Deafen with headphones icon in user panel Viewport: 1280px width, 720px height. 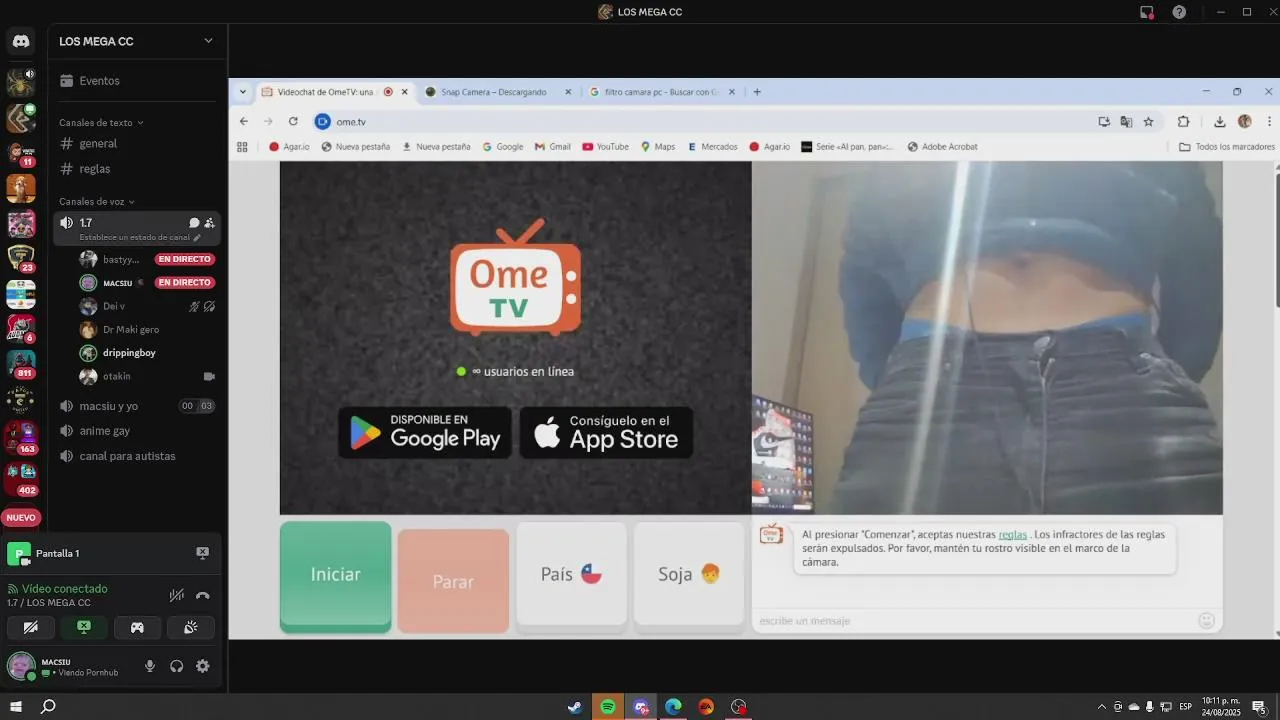176,666
